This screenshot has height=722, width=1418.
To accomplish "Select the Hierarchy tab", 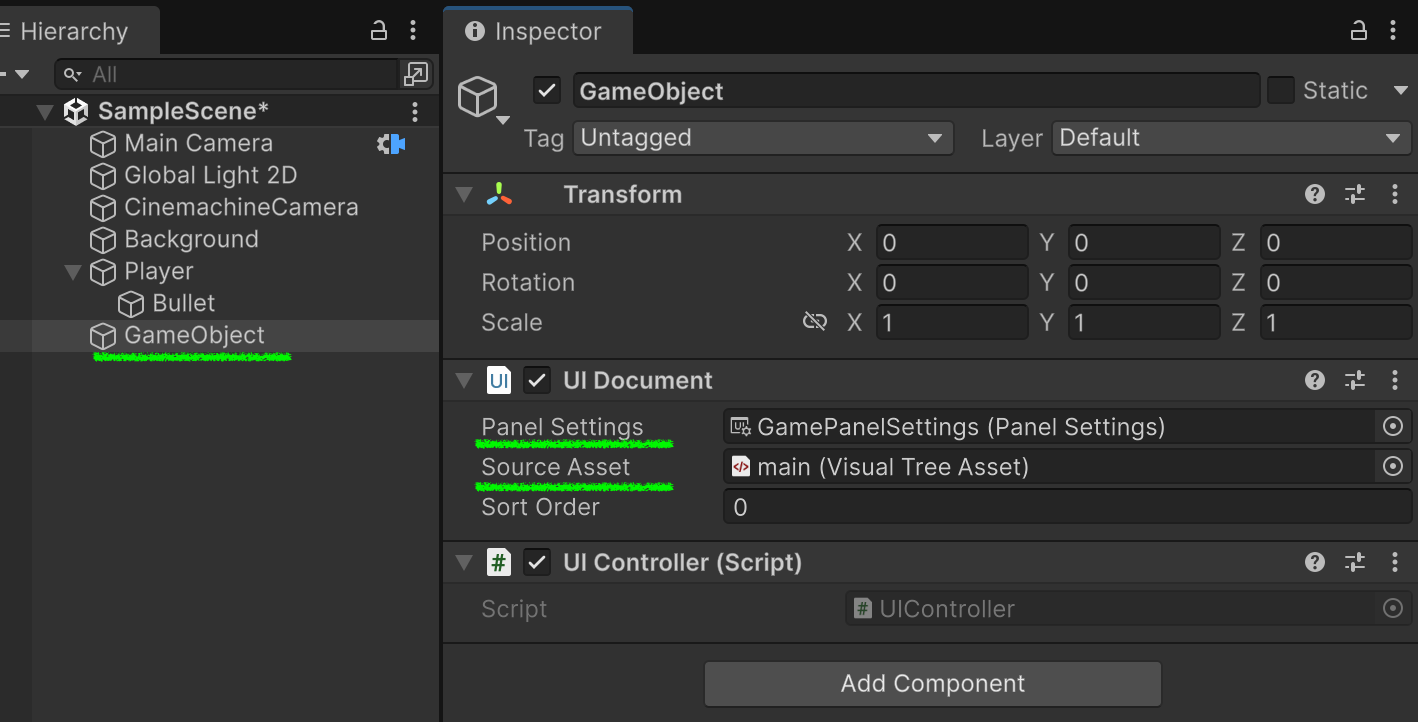I will (x=72, y=32).
